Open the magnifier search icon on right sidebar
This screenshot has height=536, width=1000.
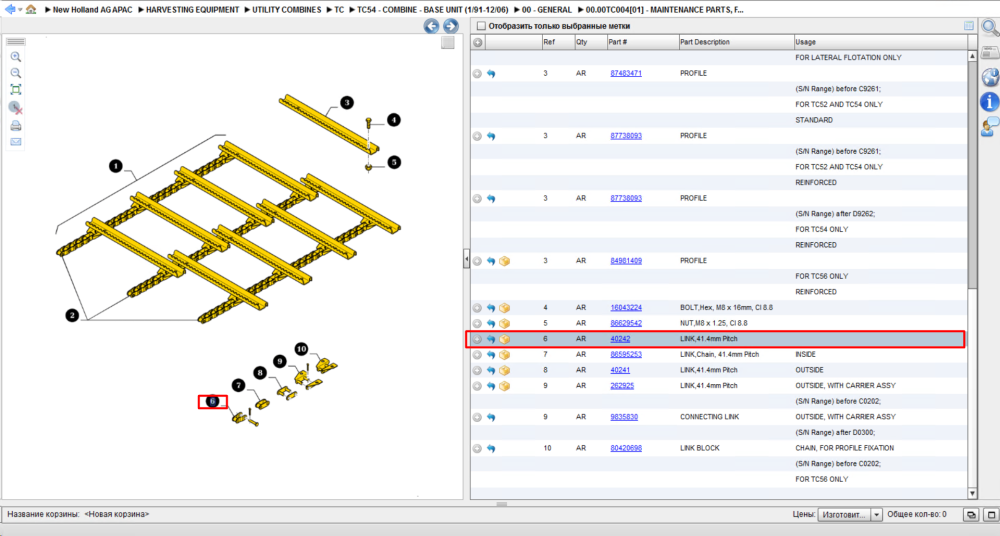(990, 27)
